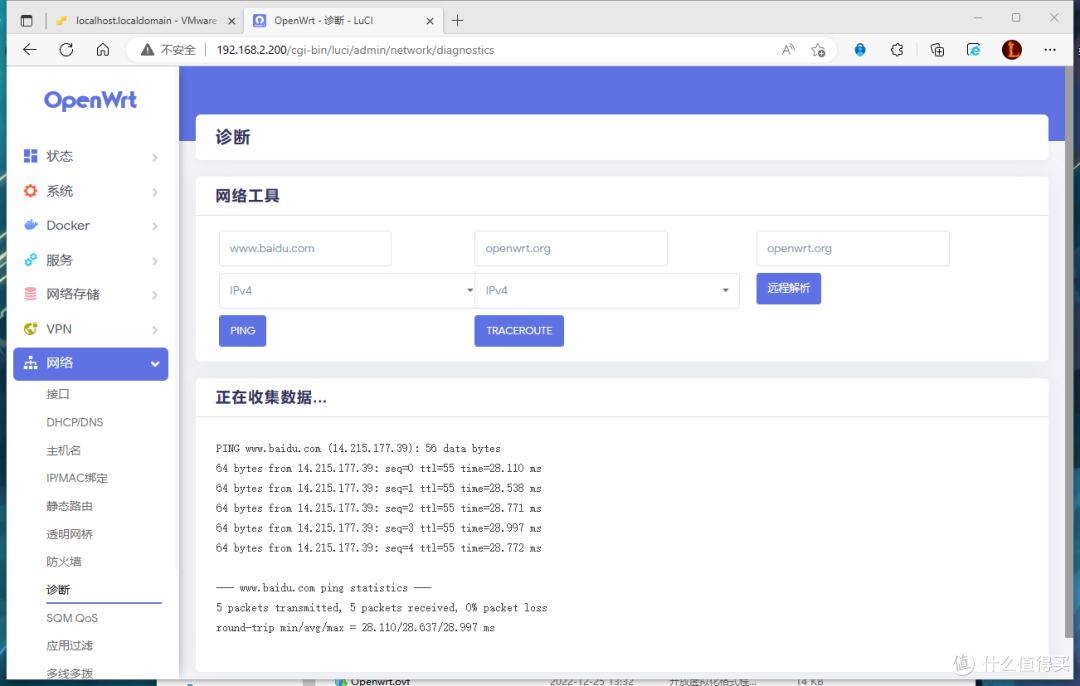Viewport: 1080px width, 686px height.
Task: Open the Edge profile avatar icon
Action: (x=1011, y=49)
